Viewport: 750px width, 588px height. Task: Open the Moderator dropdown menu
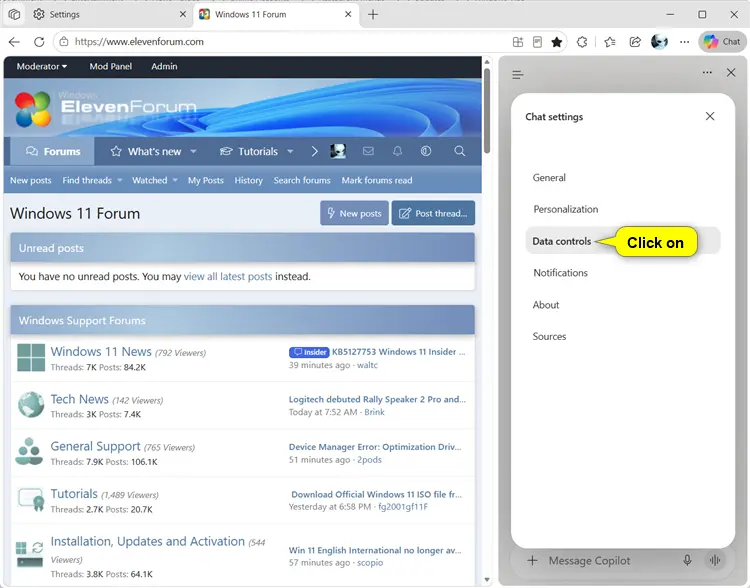pos(42,67)
